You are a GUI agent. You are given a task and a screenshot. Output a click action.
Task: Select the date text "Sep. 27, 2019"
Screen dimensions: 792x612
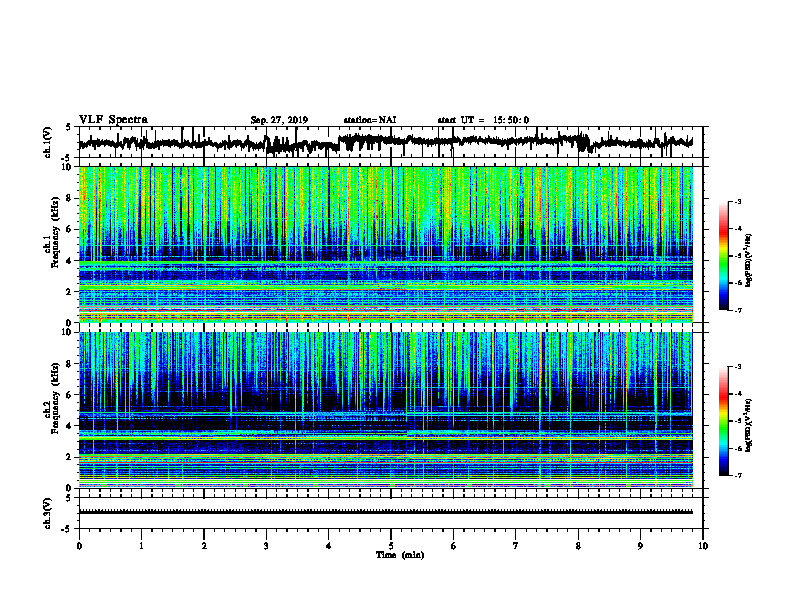[x=279, y=120]
